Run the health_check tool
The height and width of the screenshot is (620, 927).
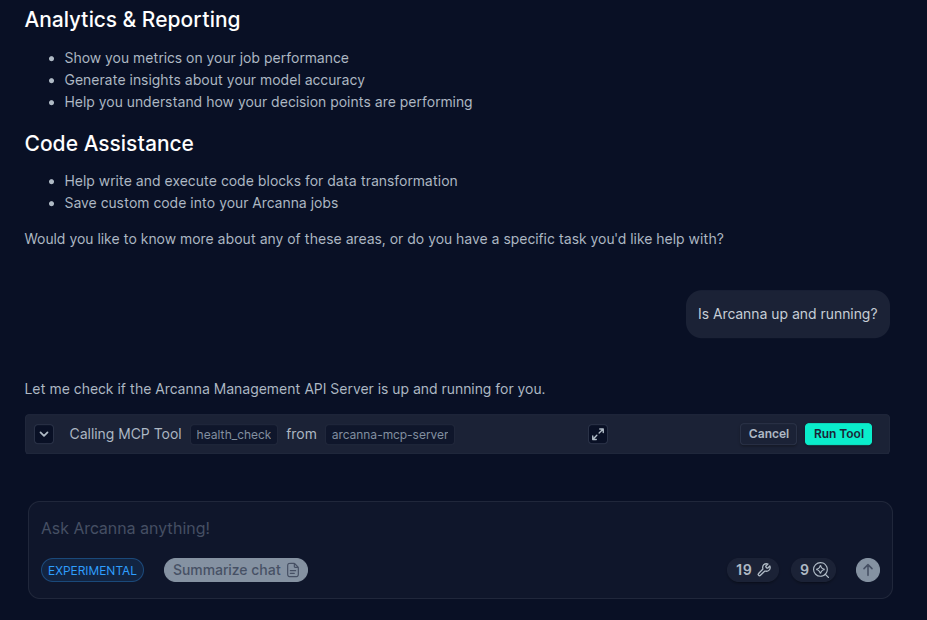coord(838,434)
